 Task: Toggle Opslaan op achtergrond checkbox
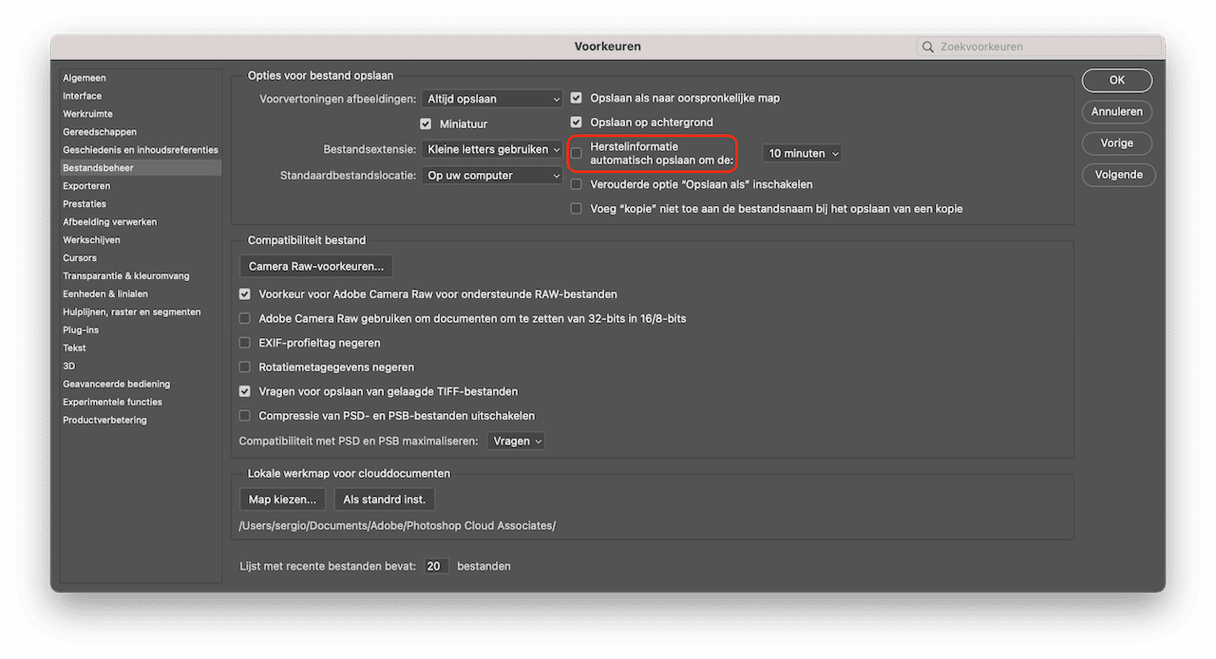[576, 122]
